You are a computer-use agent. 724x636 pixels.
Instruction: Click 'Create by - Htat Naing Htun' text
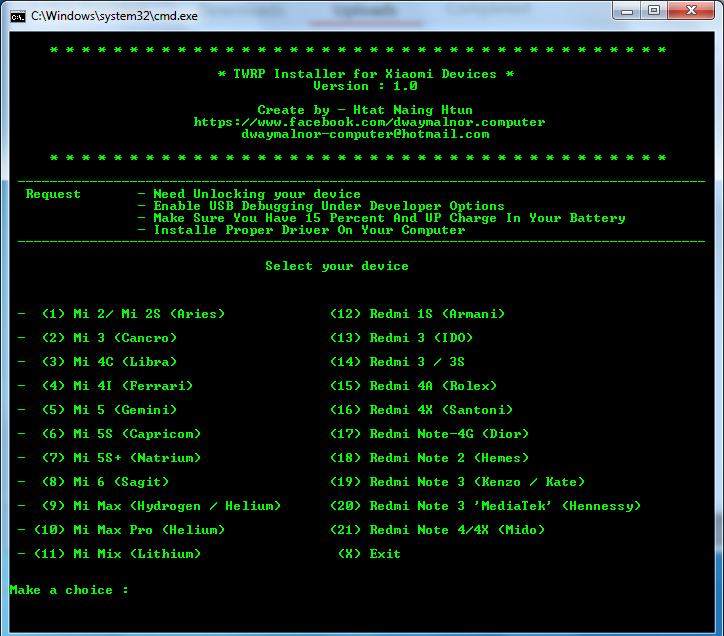click(x=365, y=110)
